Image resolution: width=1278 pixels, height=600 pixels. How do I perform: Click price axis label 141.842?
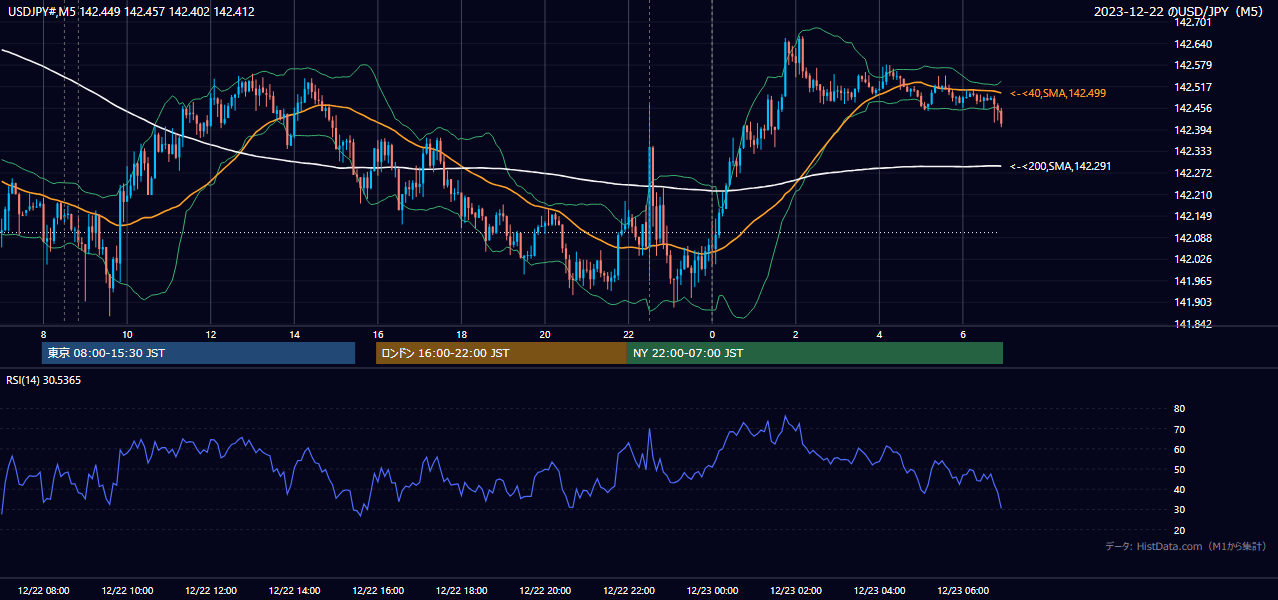tap(1192, 324)
